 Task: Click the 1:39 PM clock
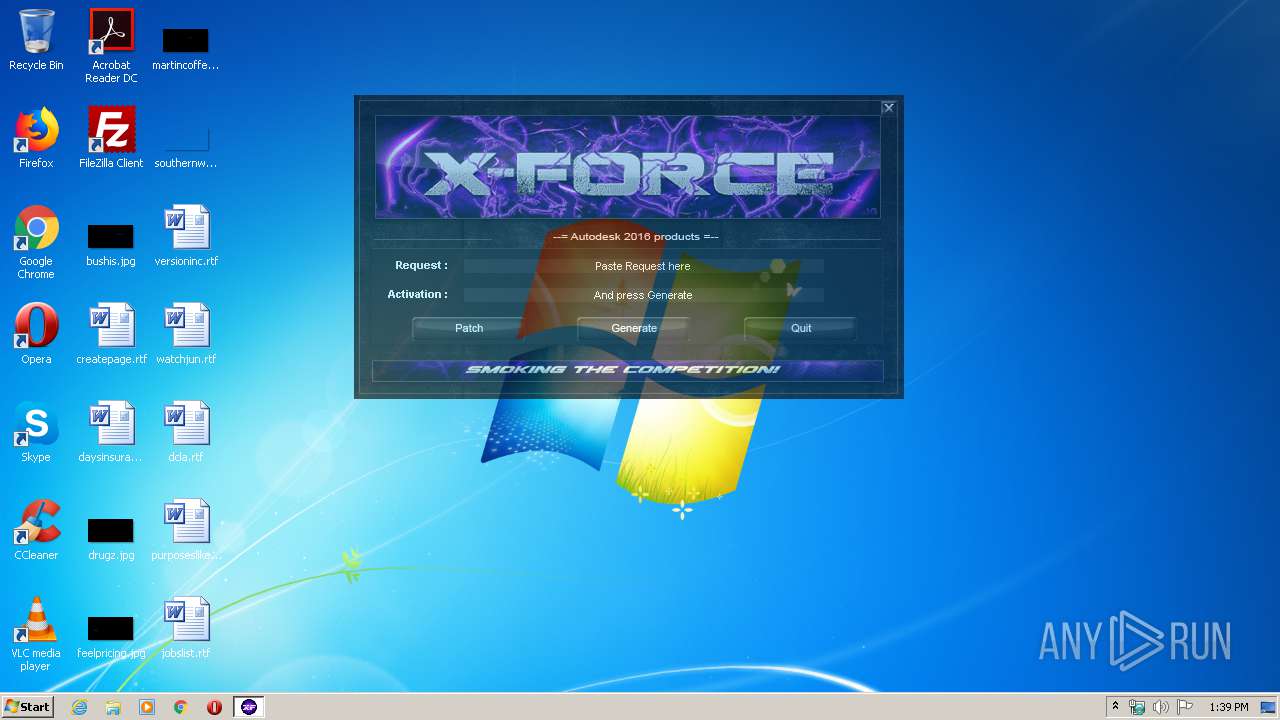(x=1228, y=707)
